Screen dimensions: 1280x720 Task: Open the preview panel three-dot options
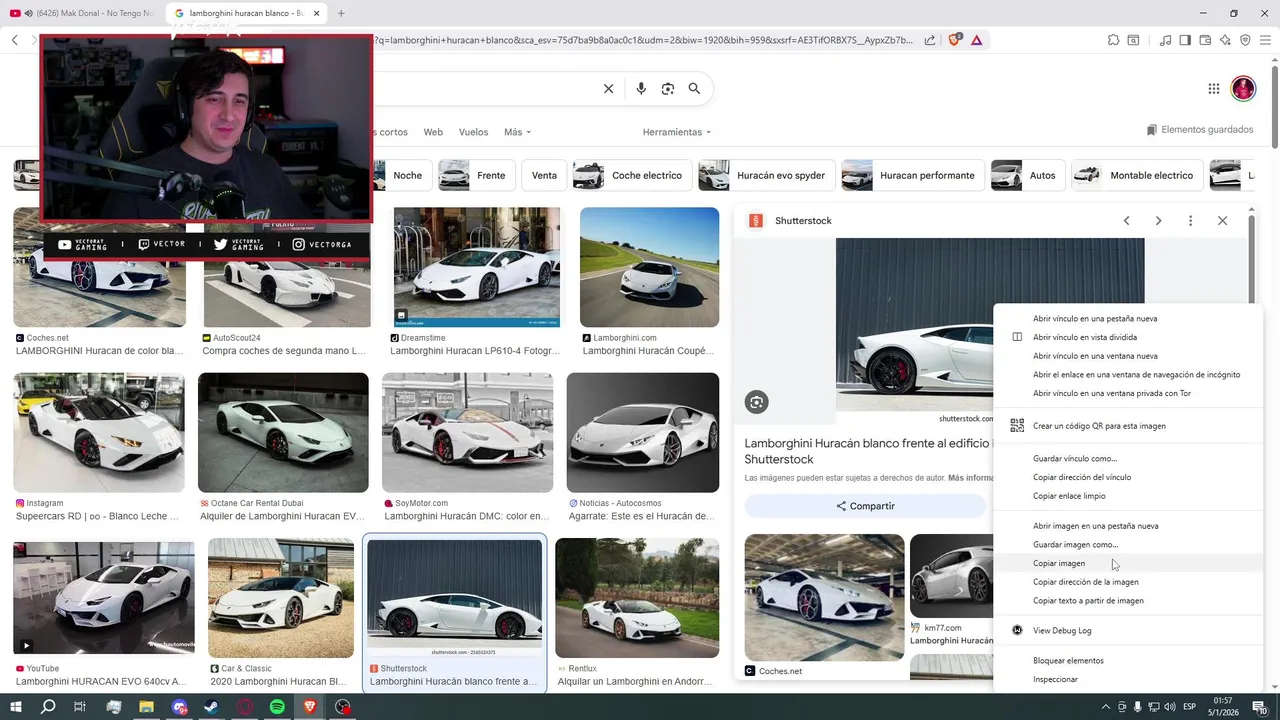1190,221
